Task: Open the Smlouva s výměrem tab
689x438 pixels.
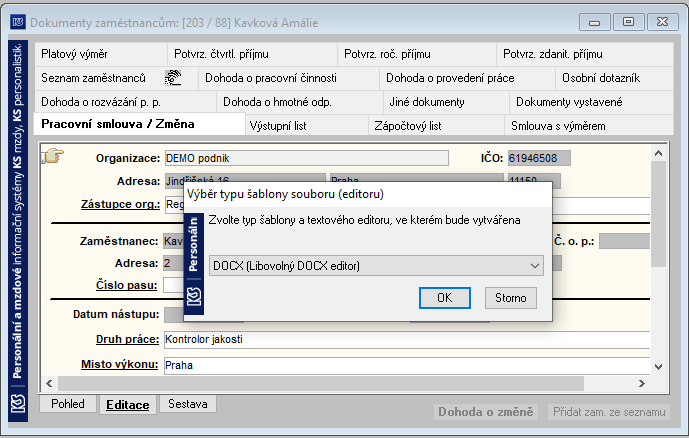Action: tap(589, 126)
